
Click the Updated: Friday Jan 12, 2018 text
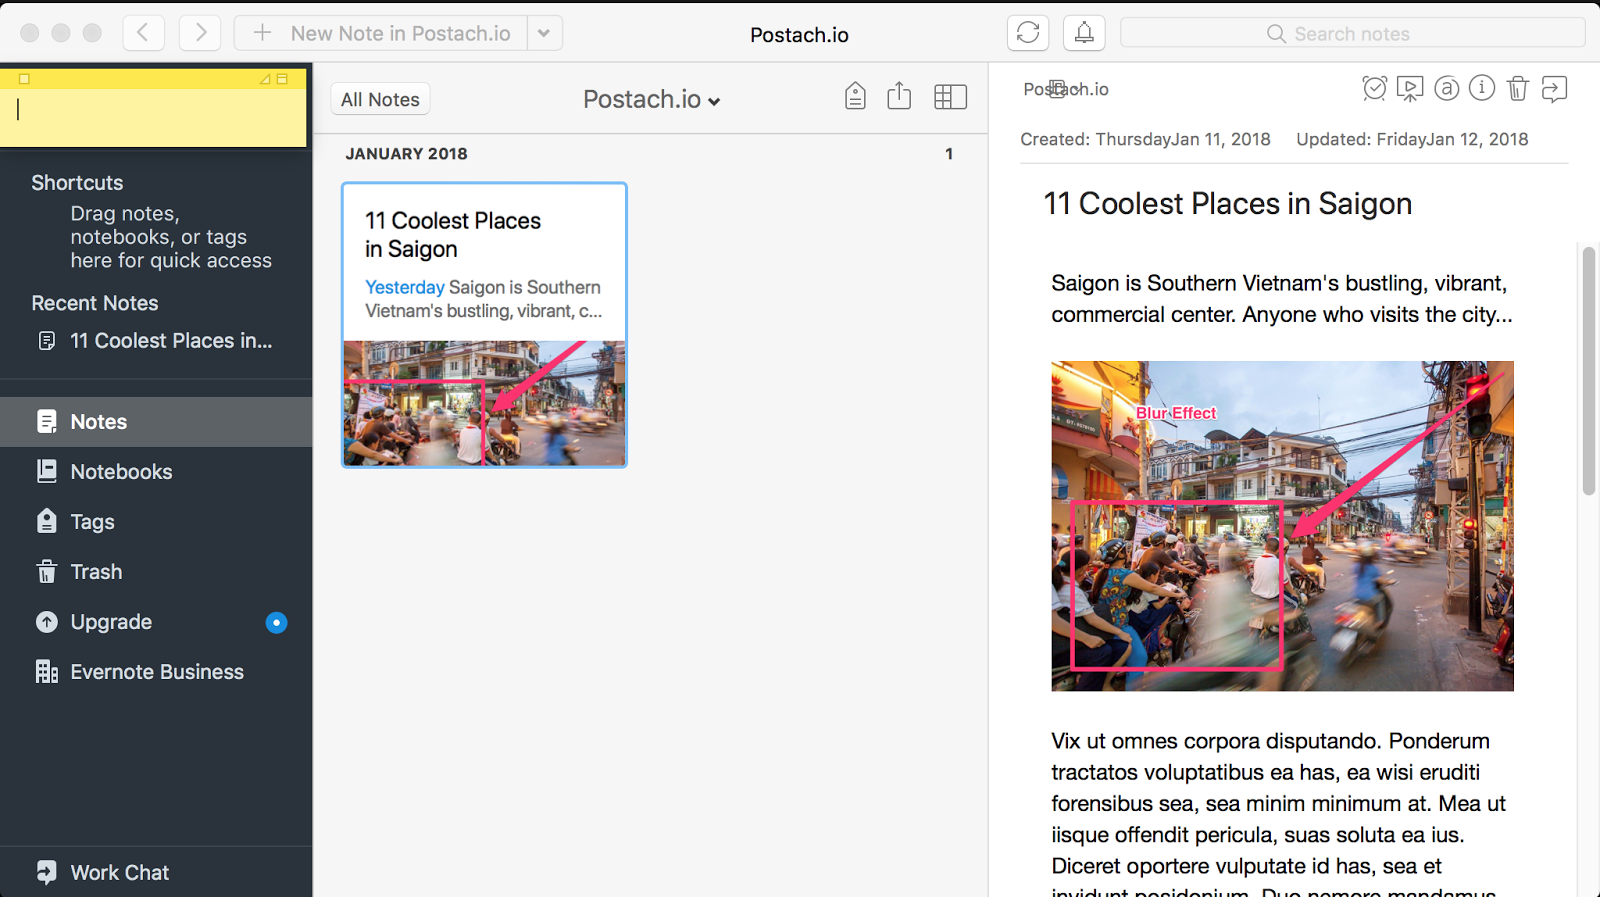[1412, 139]
